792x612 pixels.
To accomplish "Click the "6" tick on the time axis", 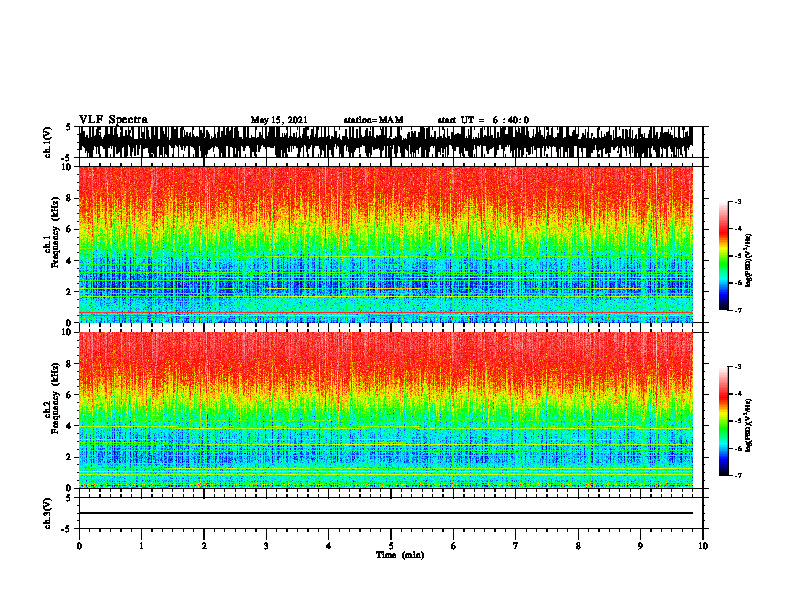I will click(454, 546).
